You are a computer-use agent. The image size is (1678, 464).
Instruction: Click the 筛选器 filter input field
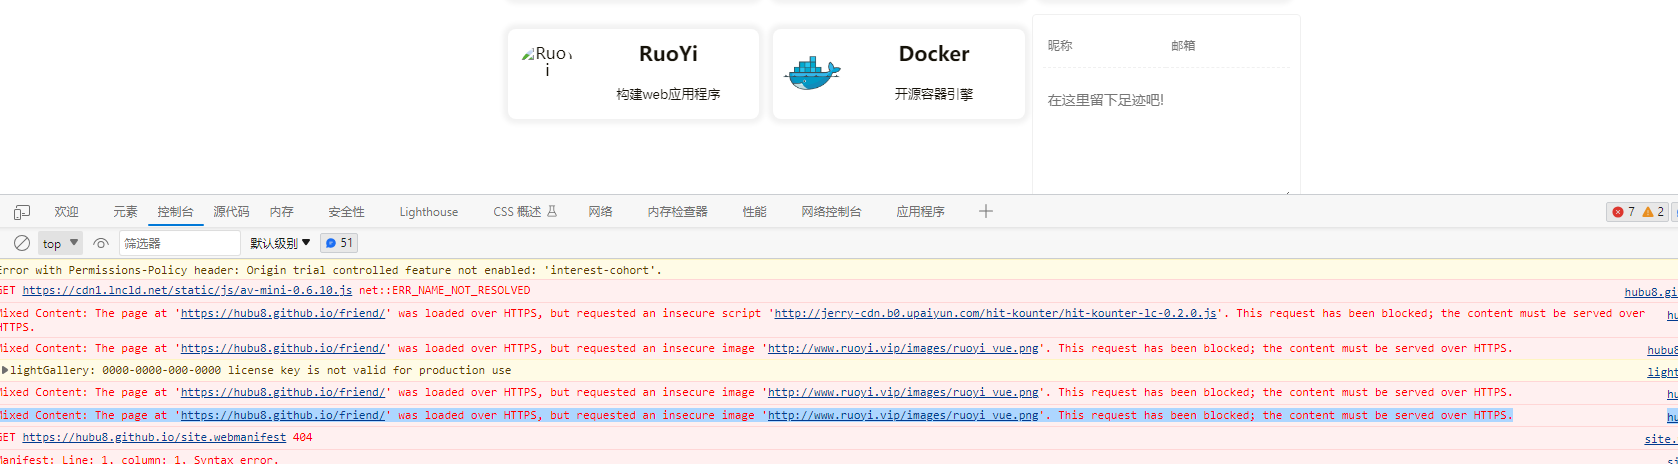(x=180, y=243)
